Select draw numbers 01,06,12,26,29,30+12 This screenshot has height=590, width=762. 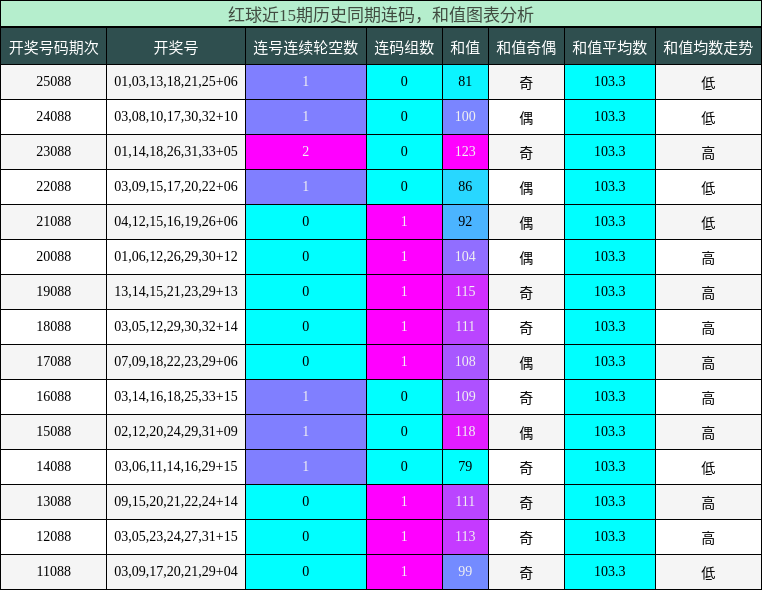(176, 257)
